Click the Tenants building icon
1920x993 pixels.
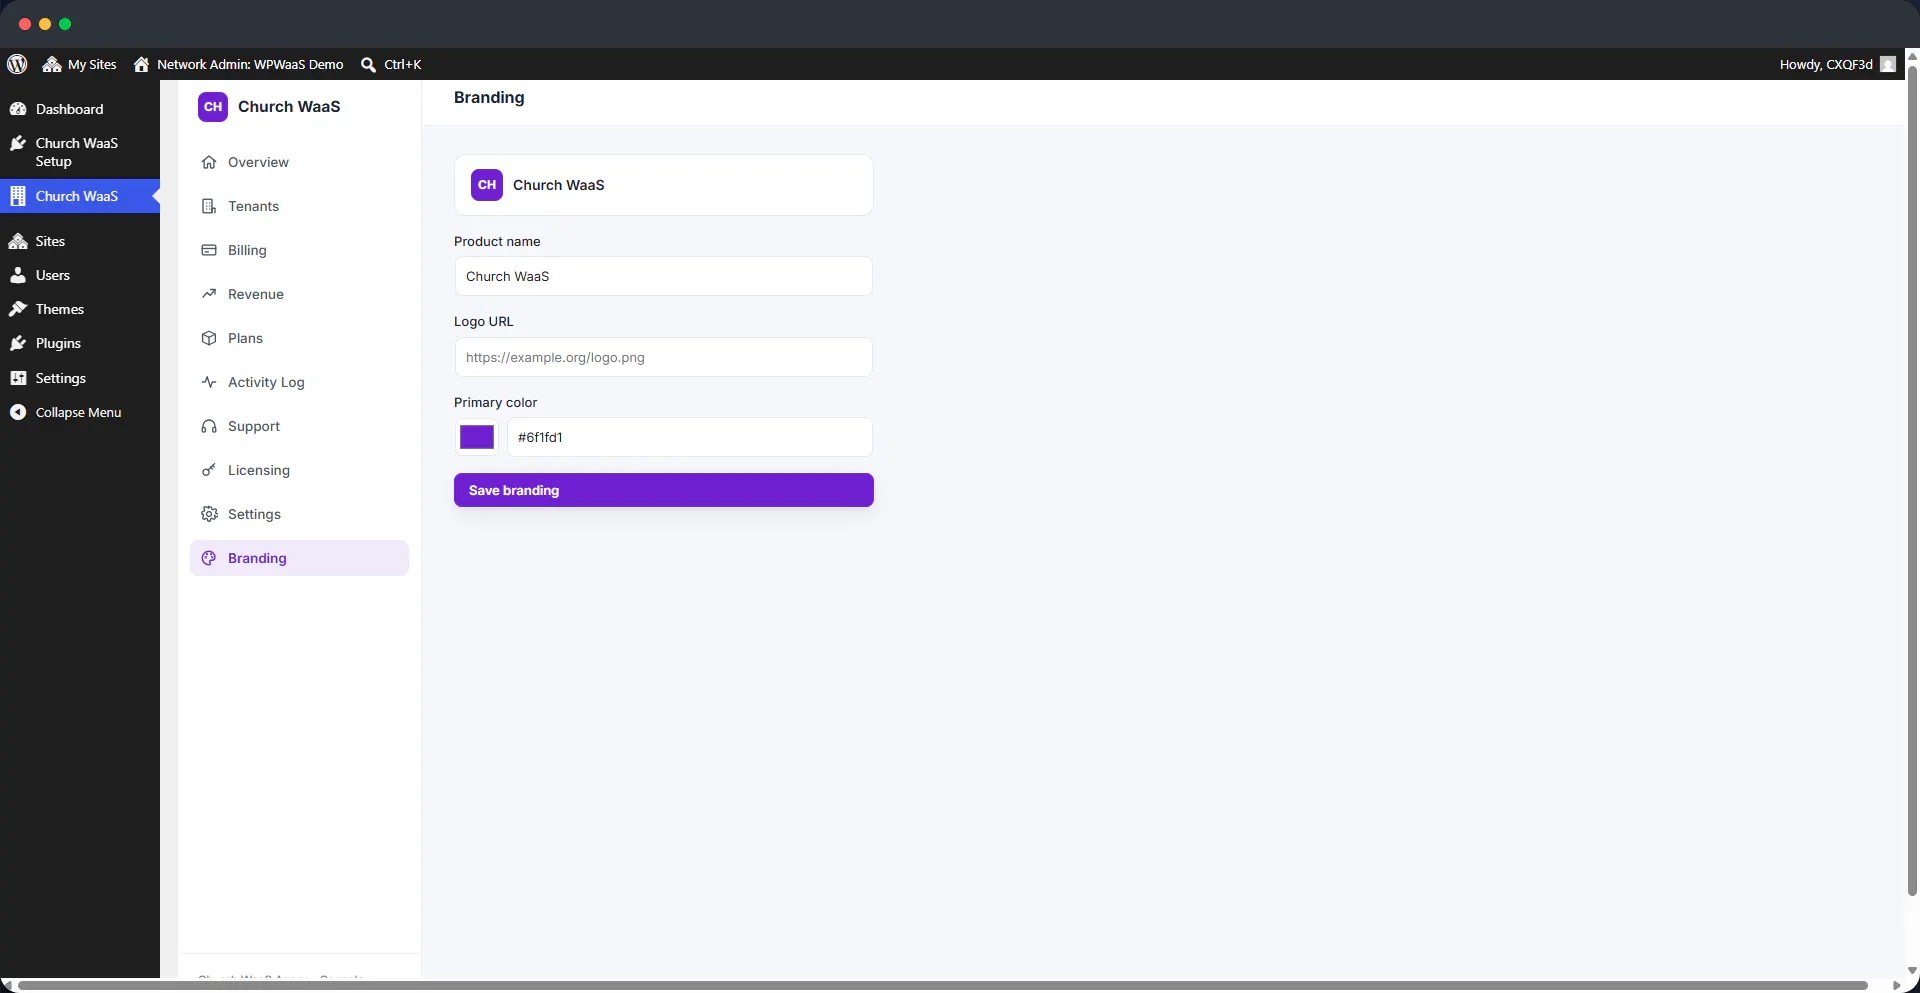(209, 206)
